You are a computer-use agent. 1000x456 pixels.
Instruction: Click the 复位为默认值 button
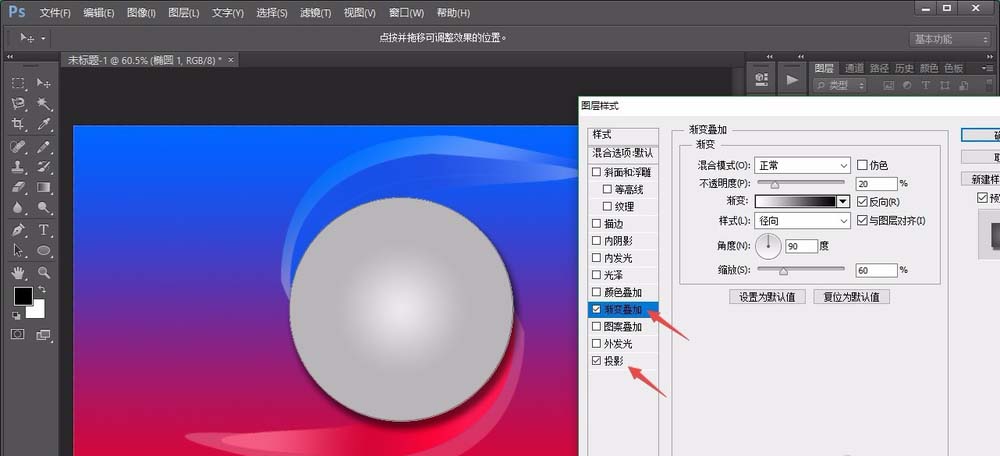click(851, 296)
